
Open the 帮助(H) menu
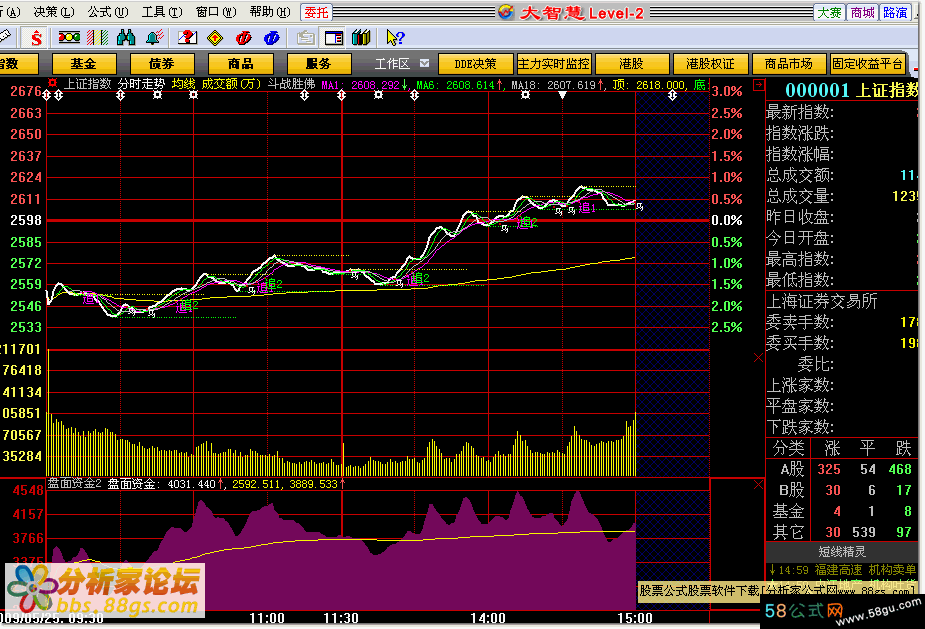270,12
